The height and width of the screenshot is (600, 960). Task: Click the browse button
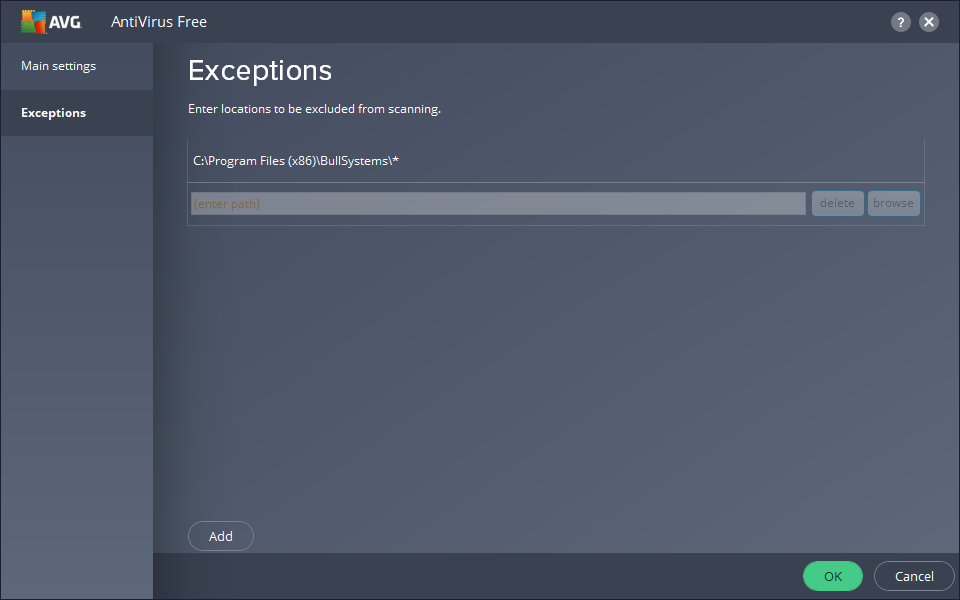[x=893, y=203]
